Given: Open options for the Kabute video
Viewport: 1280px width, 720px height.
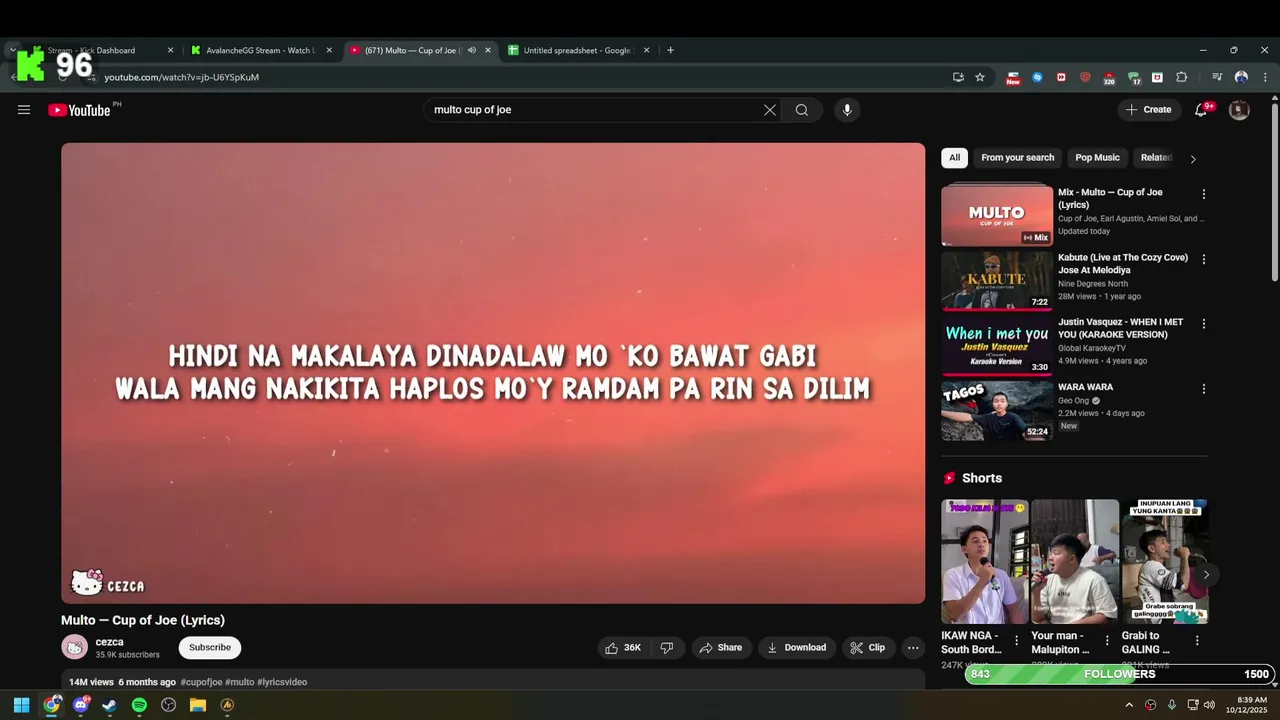Looking at the screenshot, I should [1204, 259].
